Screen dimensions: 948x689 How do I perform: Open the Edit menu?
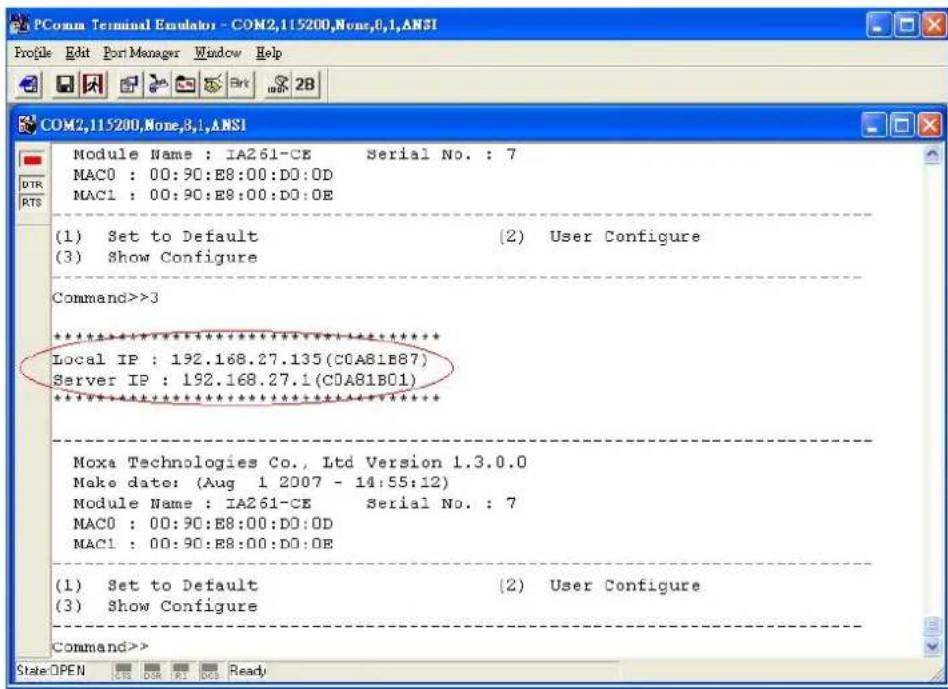[77, 53]
